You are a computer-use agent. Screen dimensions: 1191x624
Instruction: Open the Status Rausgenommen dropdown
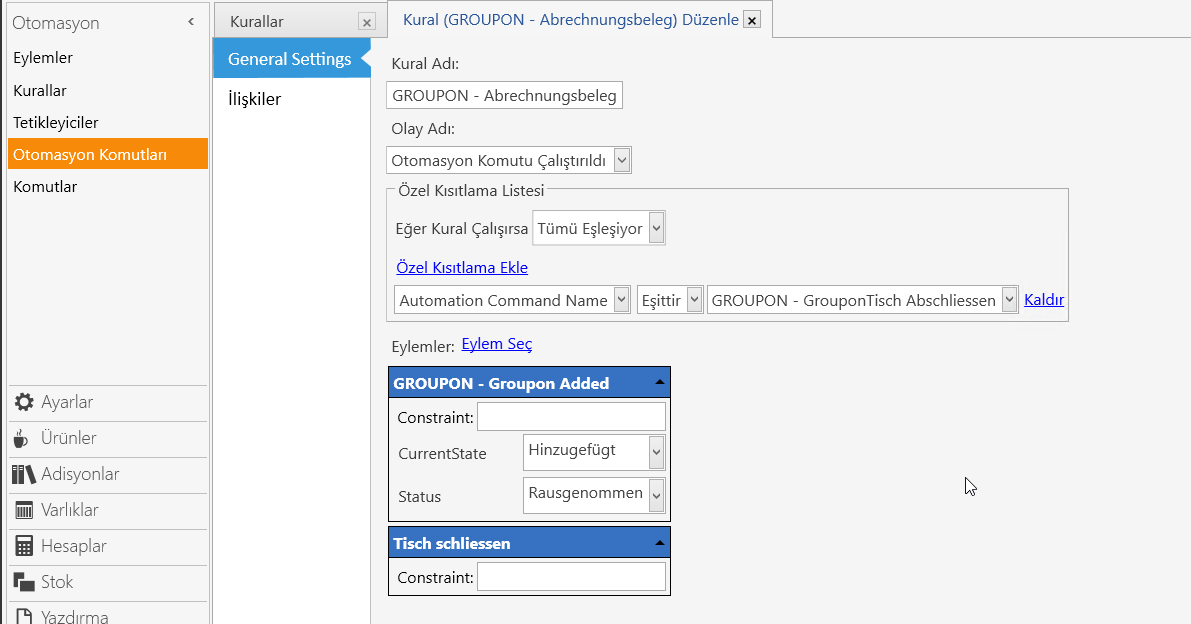(656, 496)
